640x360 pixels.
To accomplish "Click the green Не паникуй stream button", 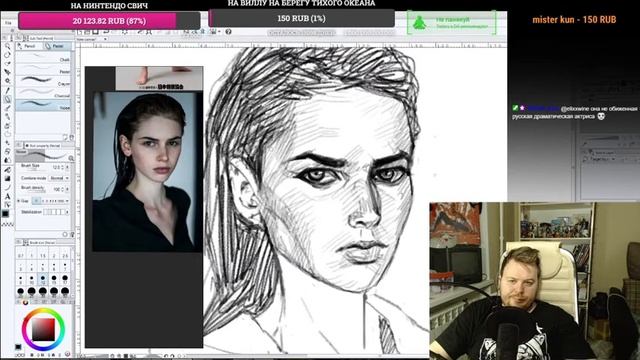I will coord(452,22).
